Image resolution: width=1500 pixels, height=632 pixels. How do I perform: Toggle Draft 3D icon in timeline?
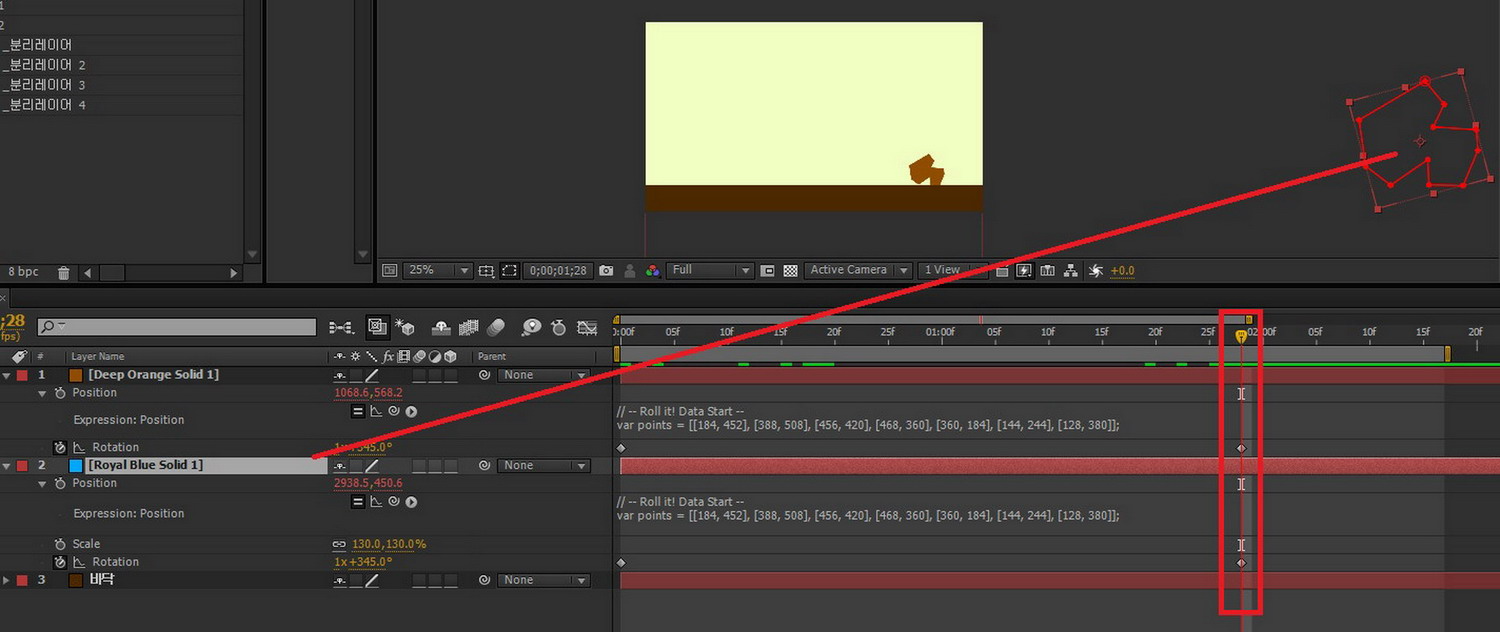pyautogui.click(x=405, y=327)
